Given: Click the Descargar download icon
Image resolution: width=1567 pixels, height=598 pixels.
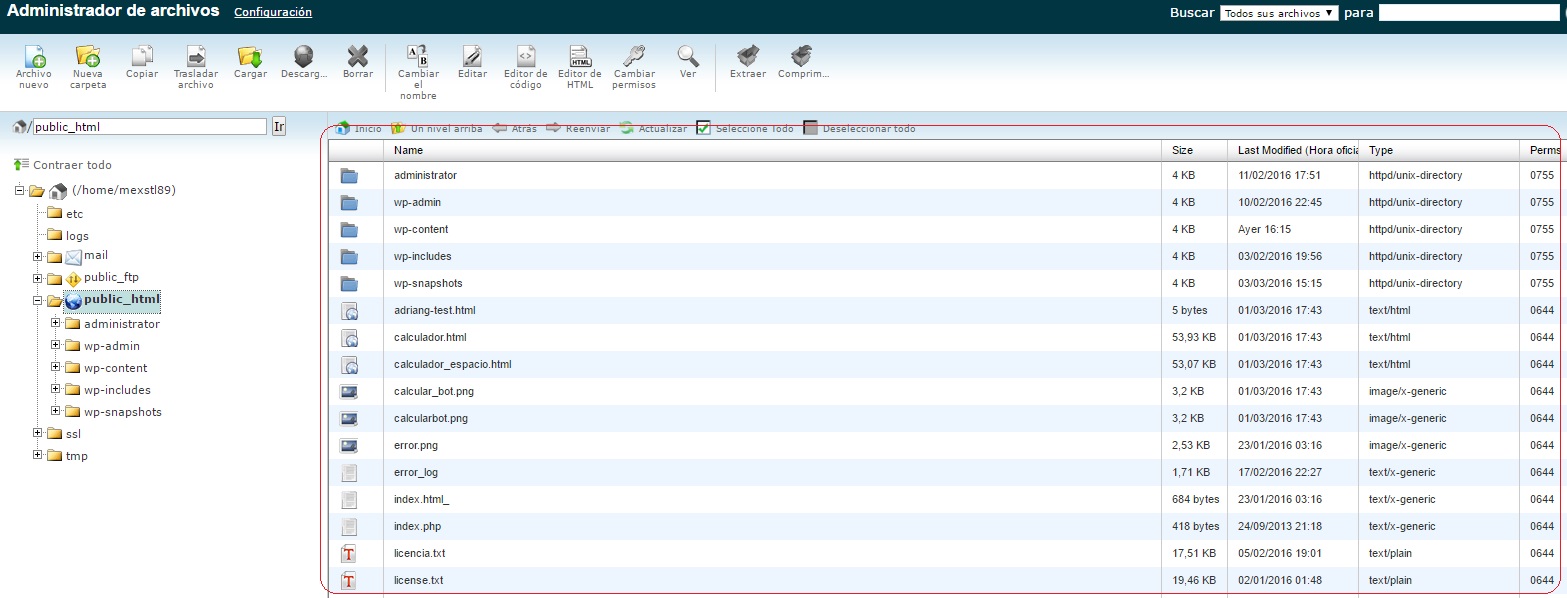Looking at the screenshot, I should pos(304,56).
